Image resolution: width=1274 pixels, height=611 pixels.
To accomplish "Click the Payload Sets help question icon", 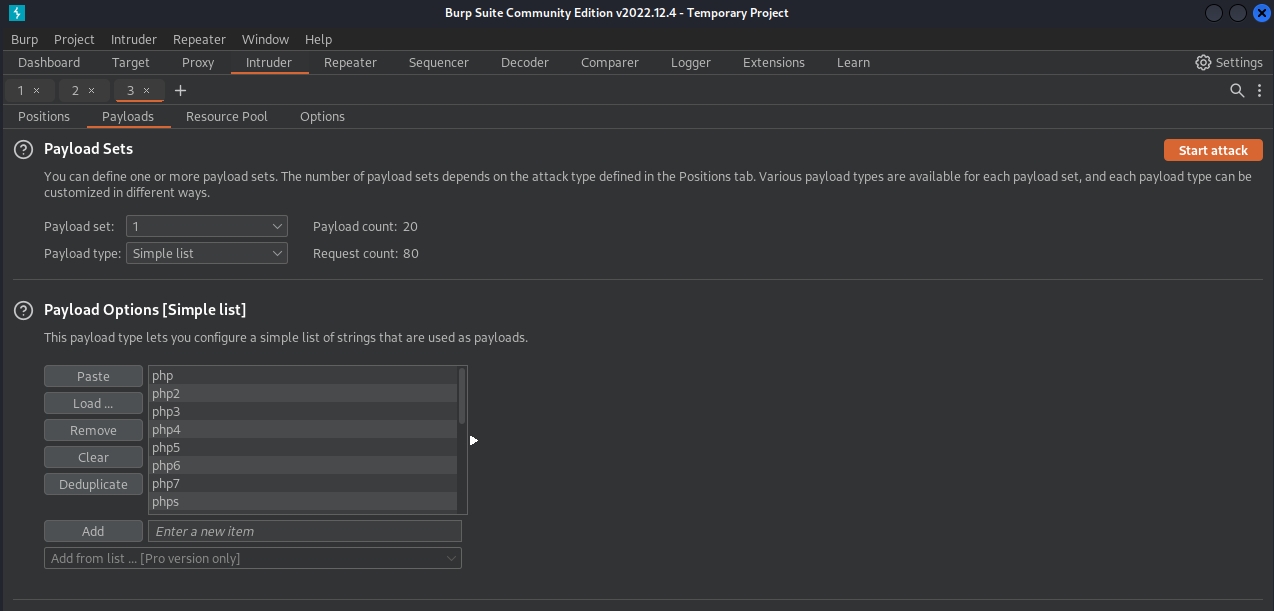I will (23, 149).
